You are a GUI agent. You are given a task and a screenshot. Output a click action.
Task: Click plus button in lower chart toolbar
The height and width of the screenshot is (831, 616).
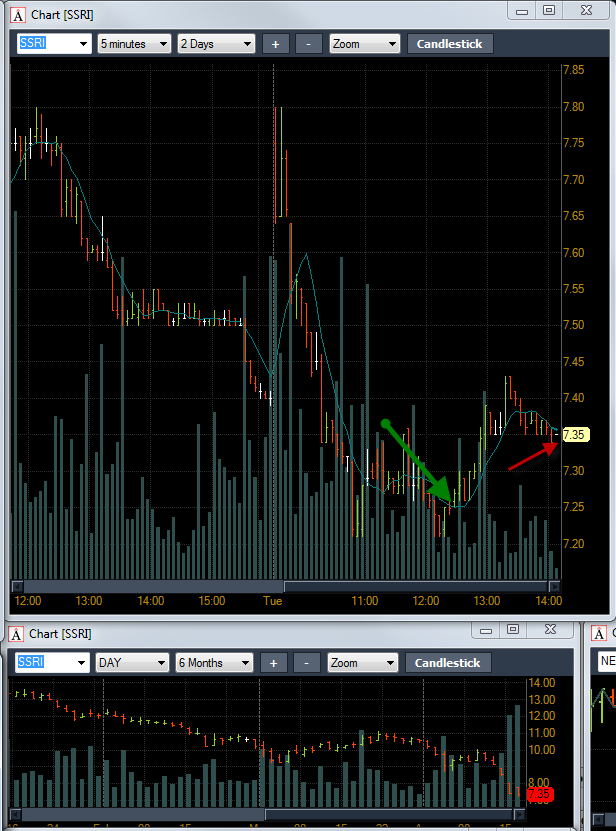pyautogui.click(x=274, y=663)
